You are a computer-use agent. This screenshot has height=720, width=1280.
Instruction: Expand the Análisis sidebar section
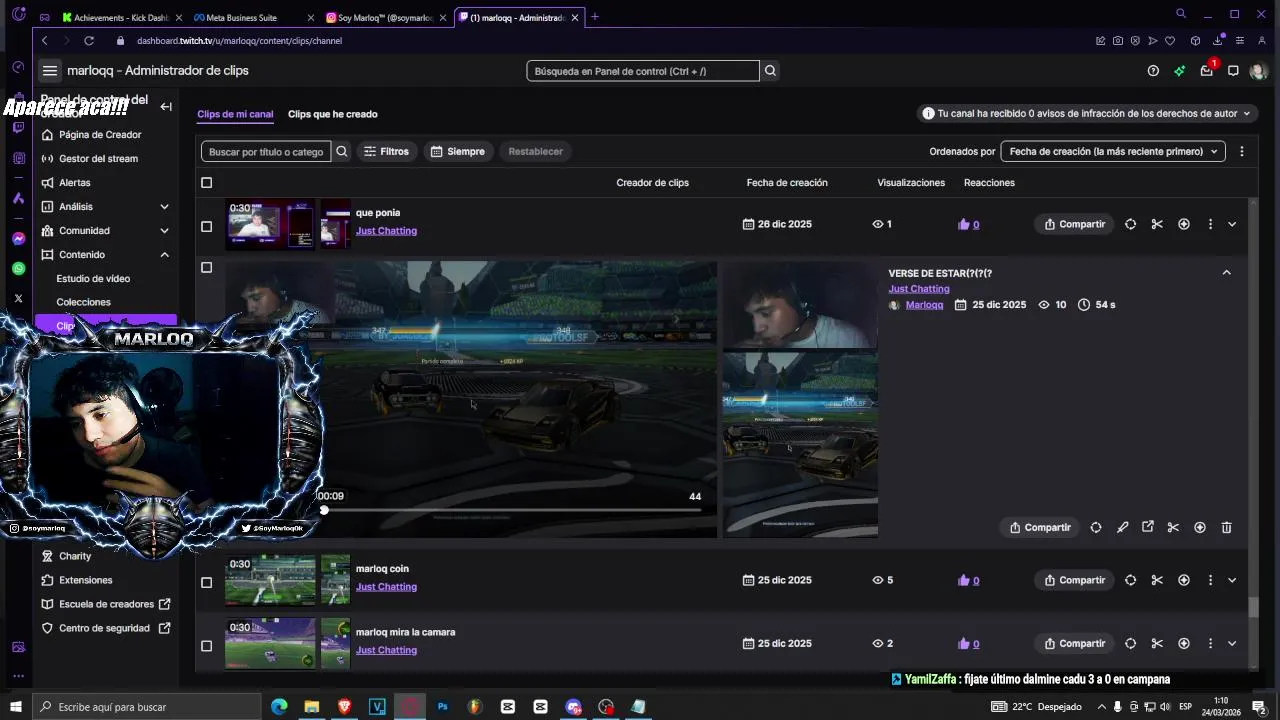pos(164,207)
